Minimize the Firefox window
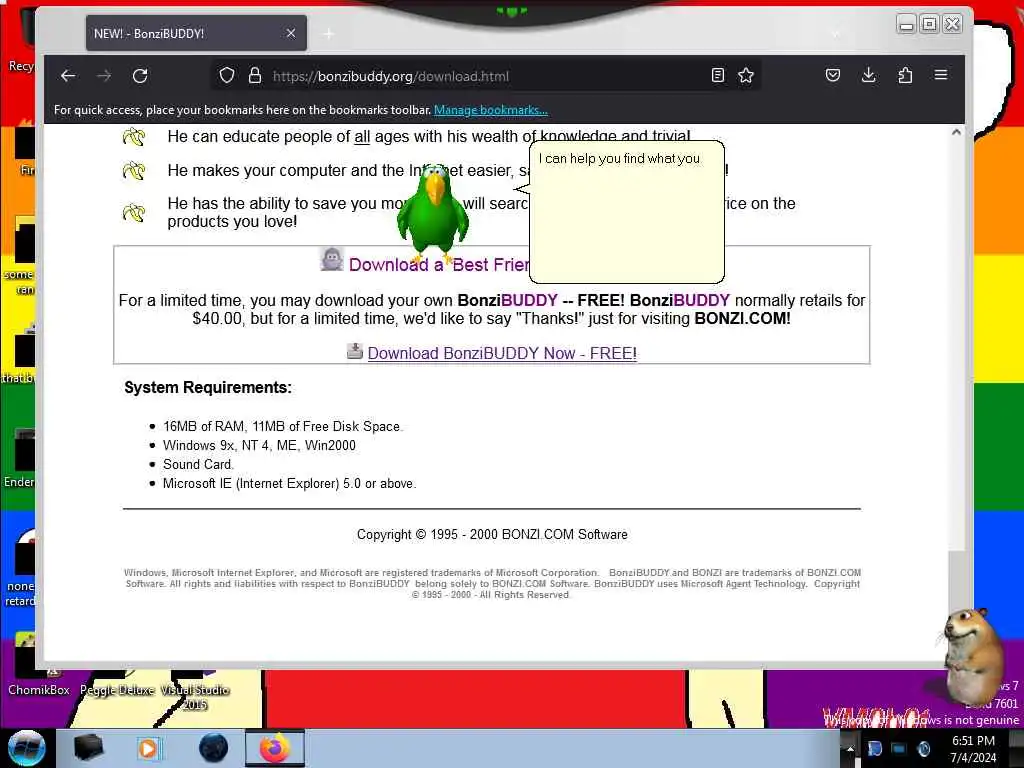Viewport: 1024px width, 768px height. point(906,25)
